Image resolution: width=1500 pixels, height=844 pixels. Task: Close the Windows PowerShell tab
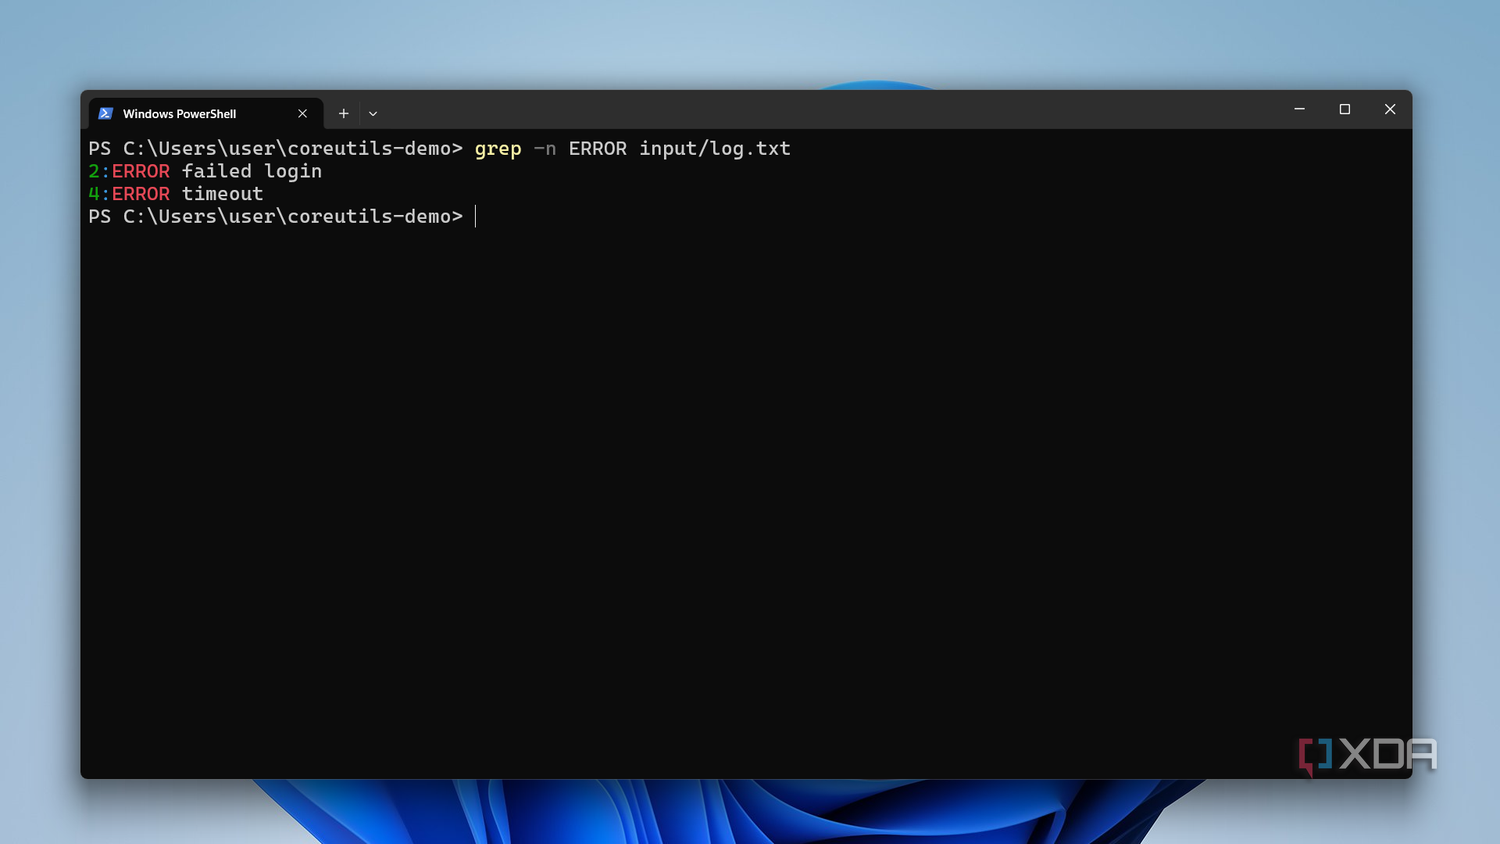point(302,114)
